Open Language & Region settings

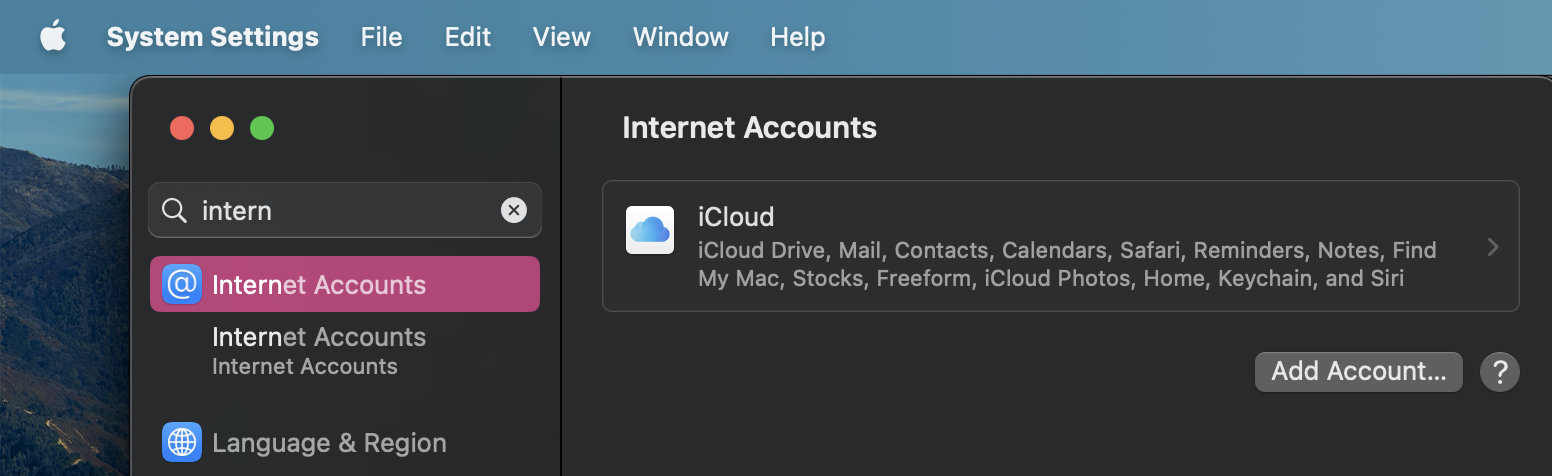pos(329,442)
